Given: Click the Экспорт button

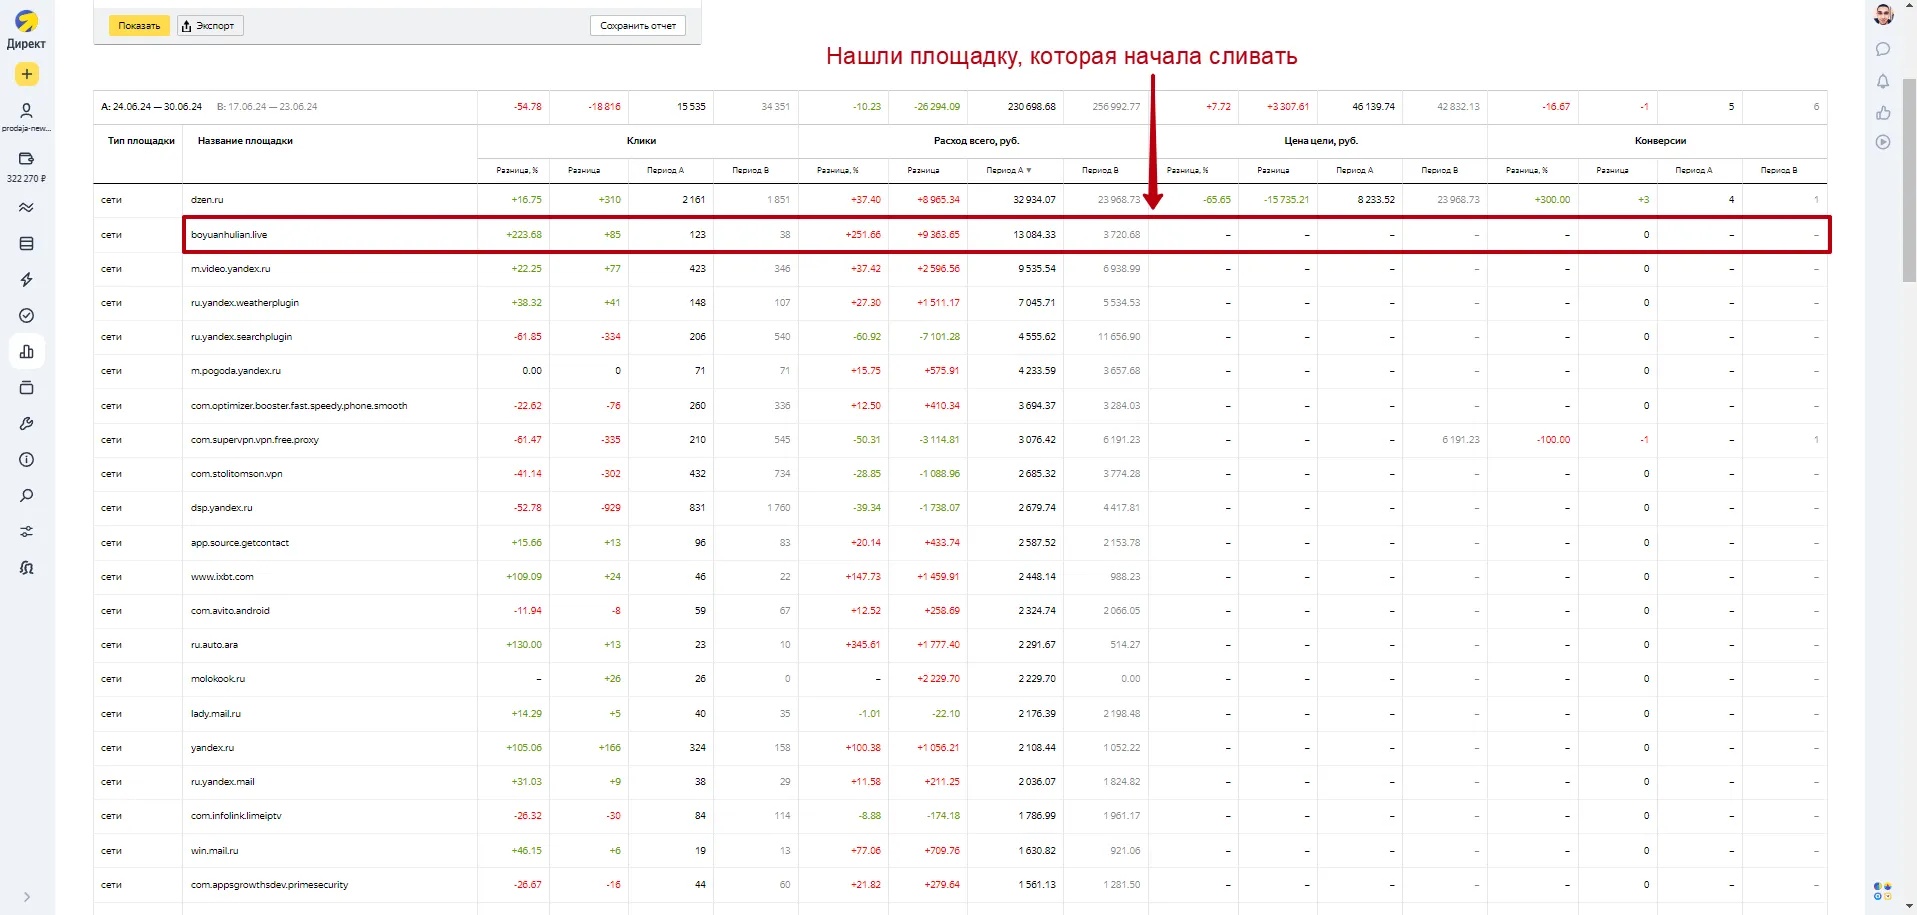Looking at the screenshot, I should 211,26.
